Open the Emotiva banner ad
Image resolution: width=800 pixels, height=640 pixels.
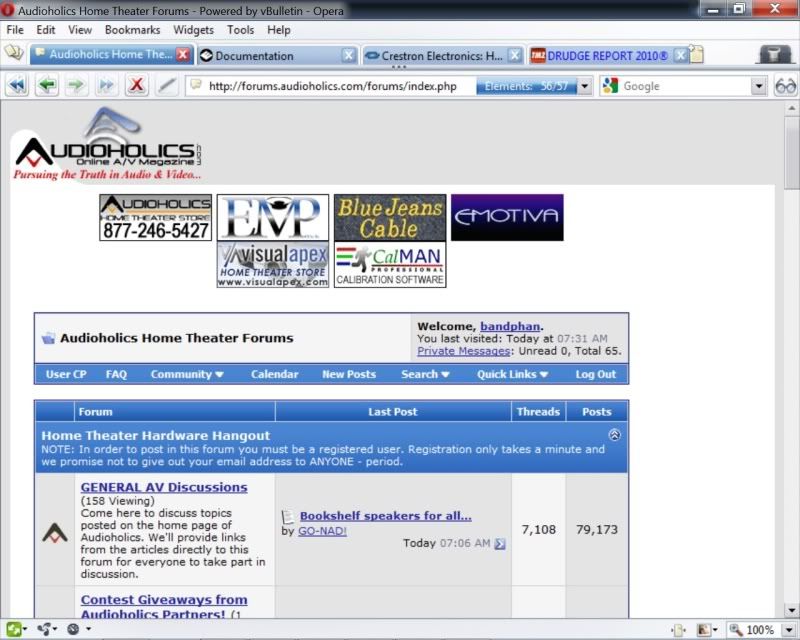(507, 217)
